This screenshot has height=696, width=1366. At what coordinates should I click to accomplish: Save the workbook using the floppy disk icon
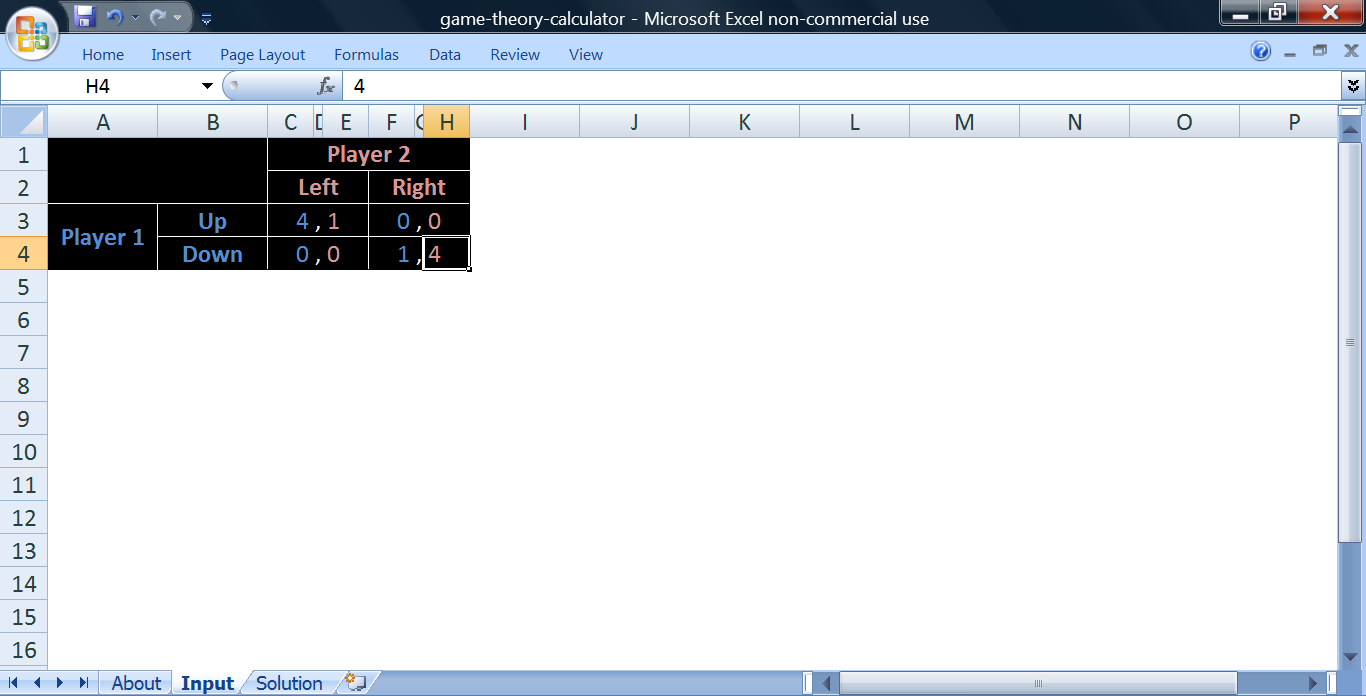click(85, 17)
